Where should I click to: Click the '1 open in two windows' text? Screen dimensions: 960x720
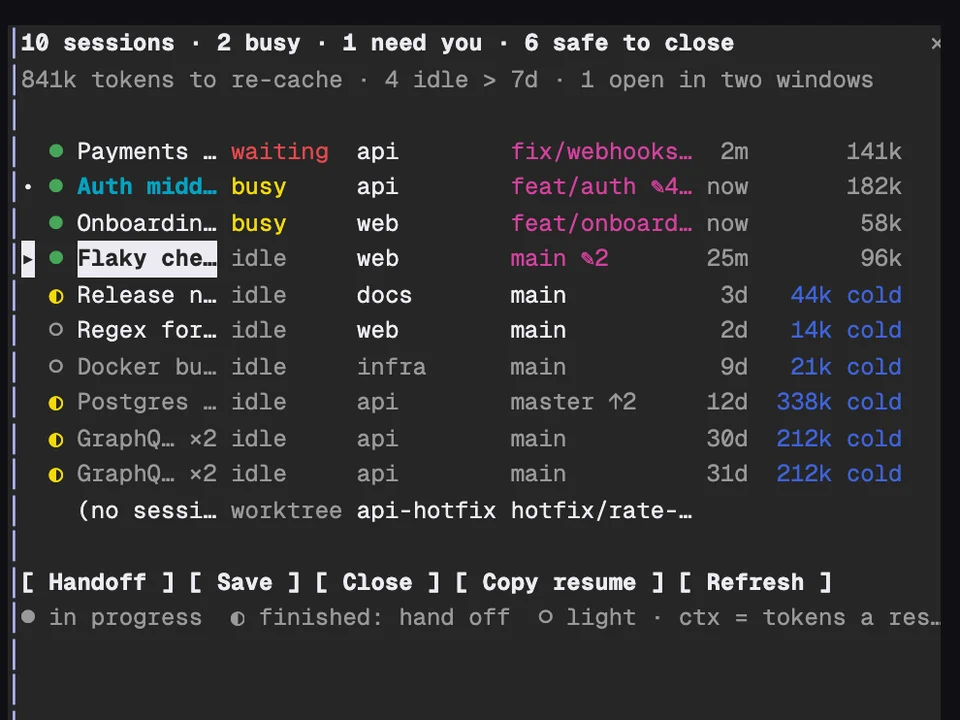(x=727, y=80)
